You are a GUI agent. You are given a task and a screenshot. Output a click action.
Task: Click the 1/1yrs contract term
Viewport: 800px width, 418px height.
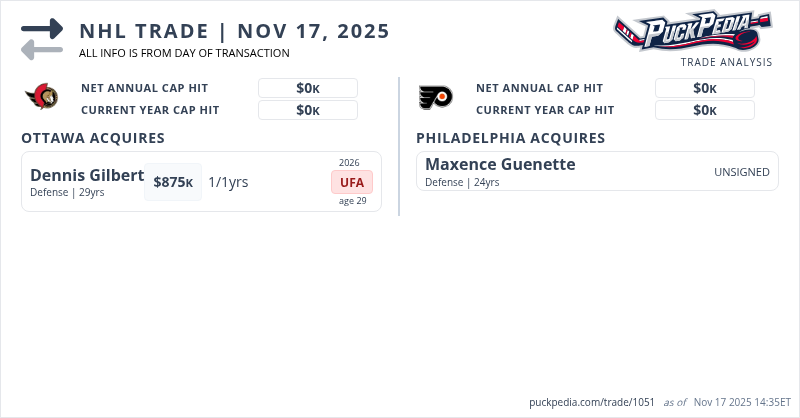(228, 182)
